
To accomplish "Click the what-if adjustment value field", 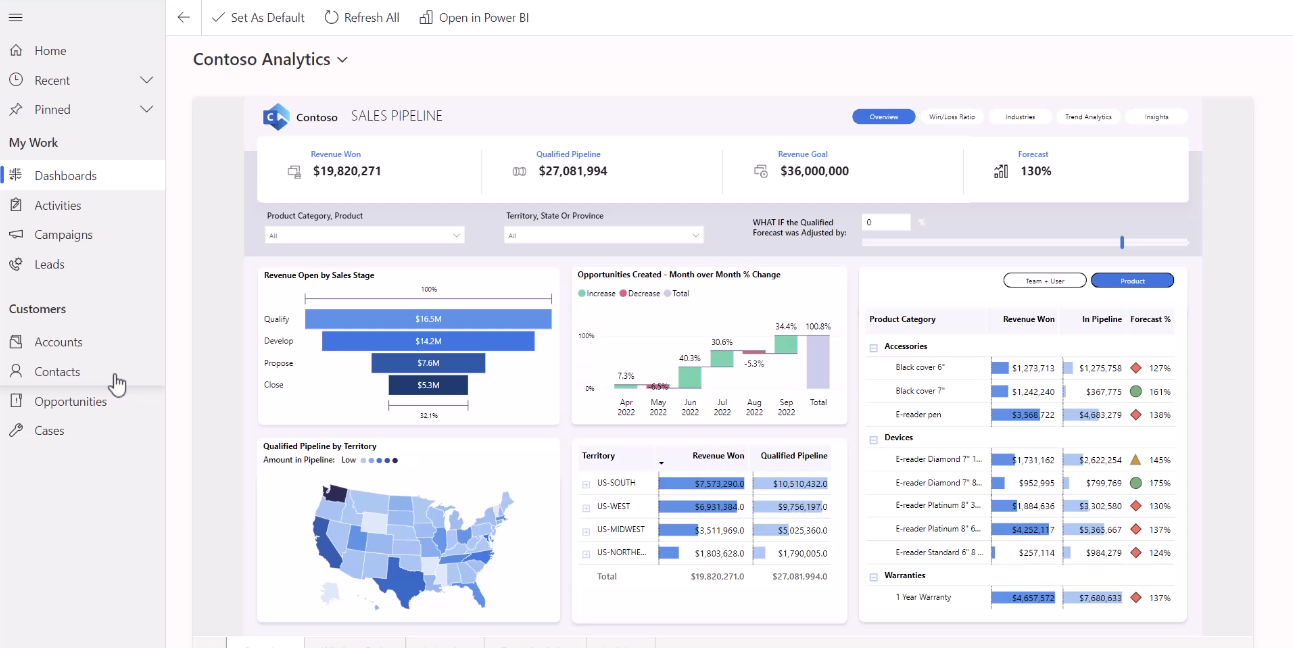I will (886, 222).
